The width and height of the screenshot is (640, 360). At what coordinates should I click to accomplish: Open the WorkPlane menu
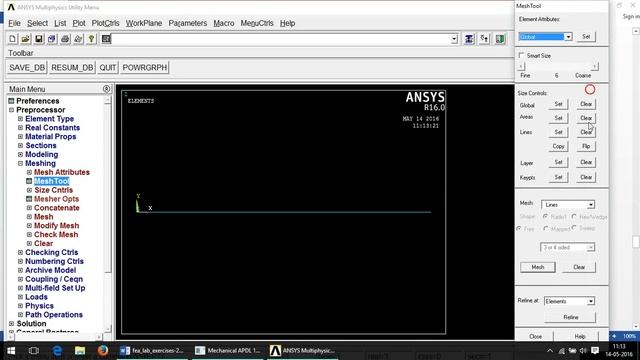(144, 23)
